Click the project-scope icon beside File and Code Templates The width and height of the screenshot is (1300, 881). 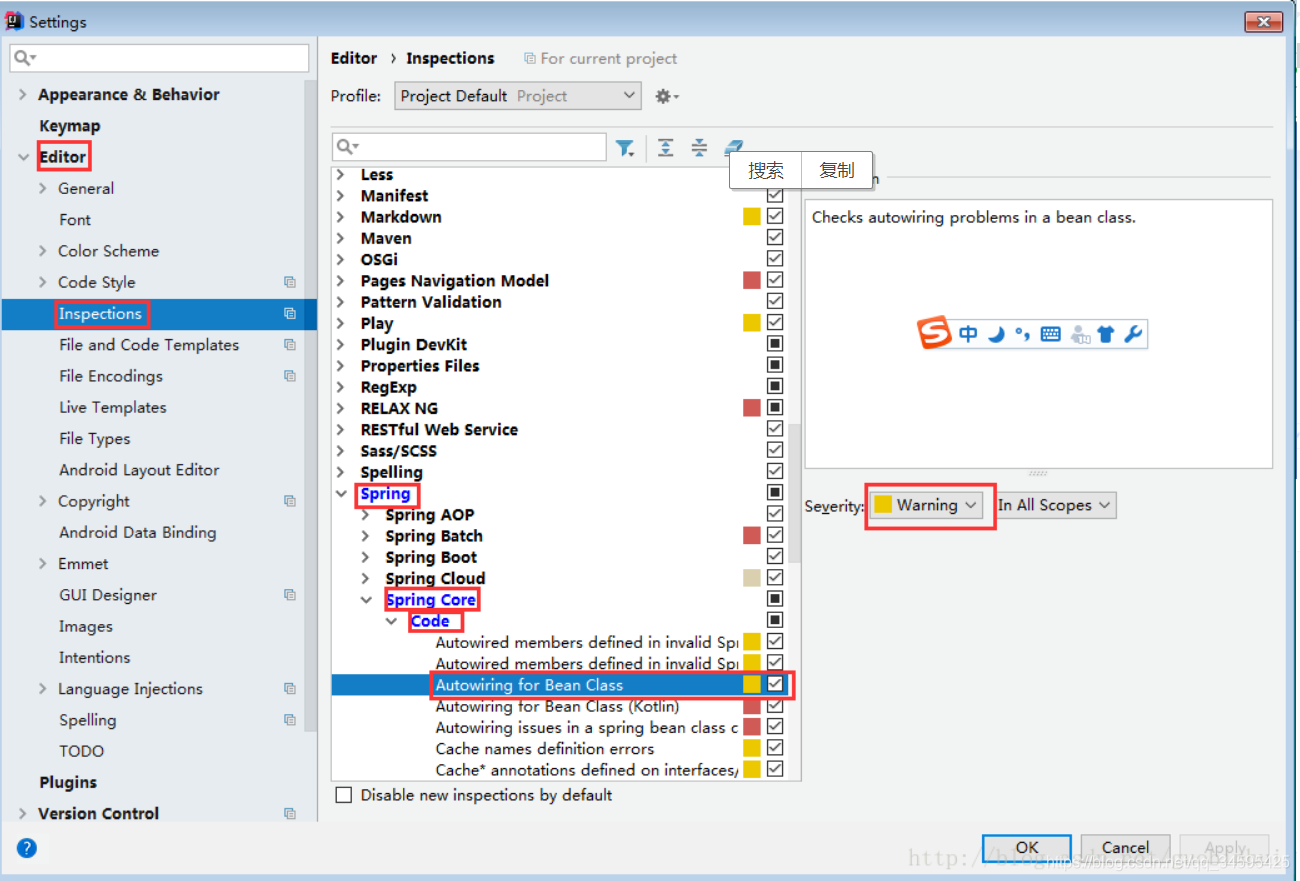[290, 345]
